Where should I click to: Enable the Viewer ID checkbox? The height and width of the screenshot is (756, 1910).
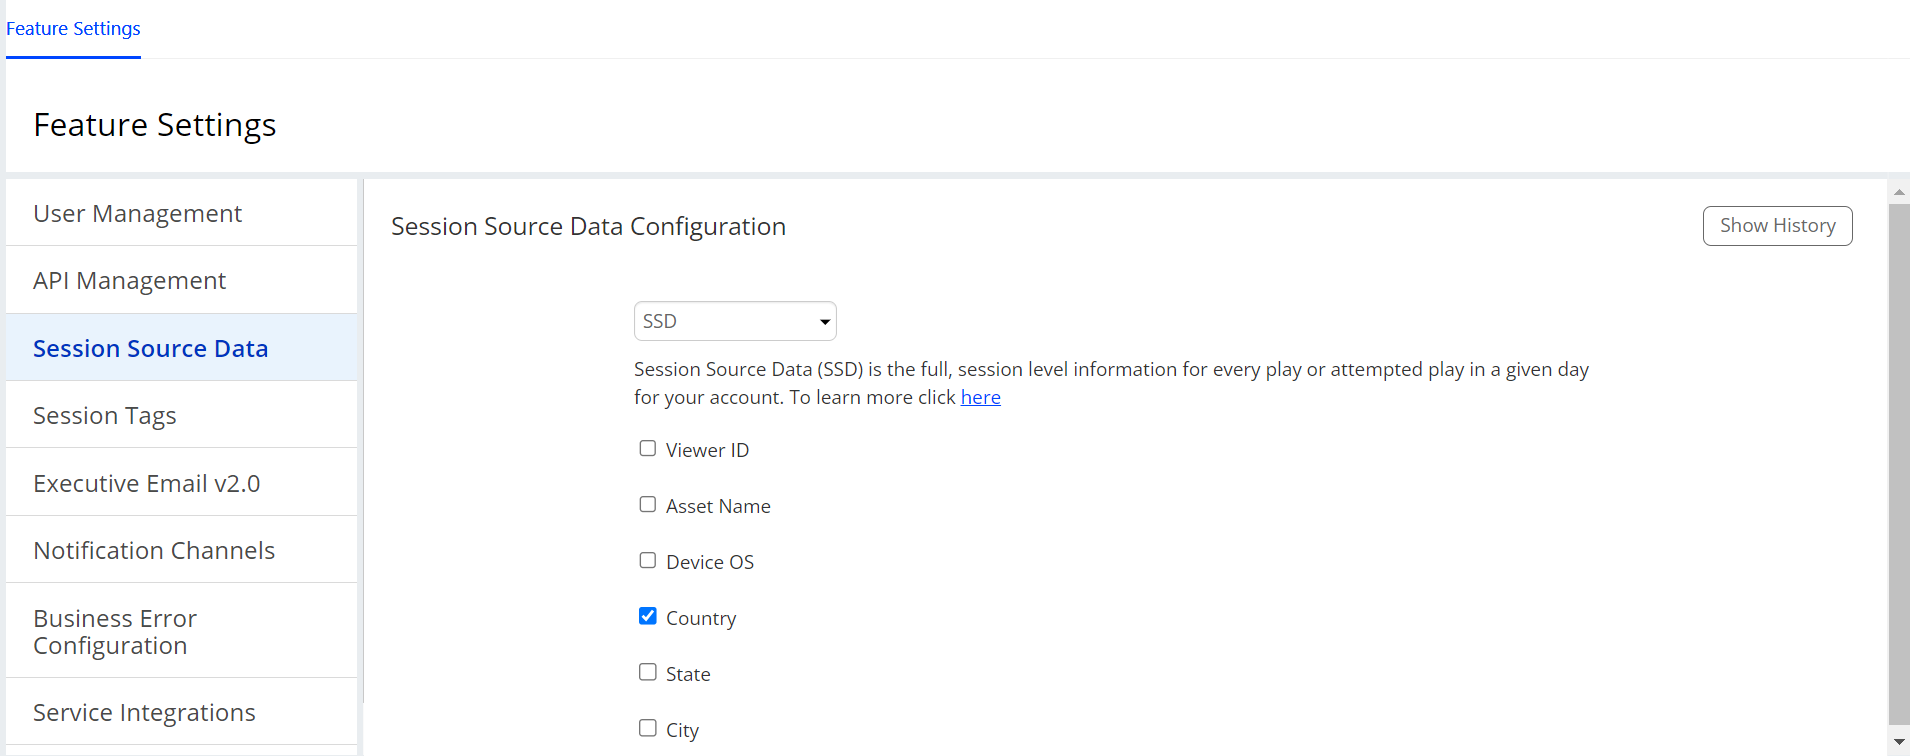pos(648,449)
